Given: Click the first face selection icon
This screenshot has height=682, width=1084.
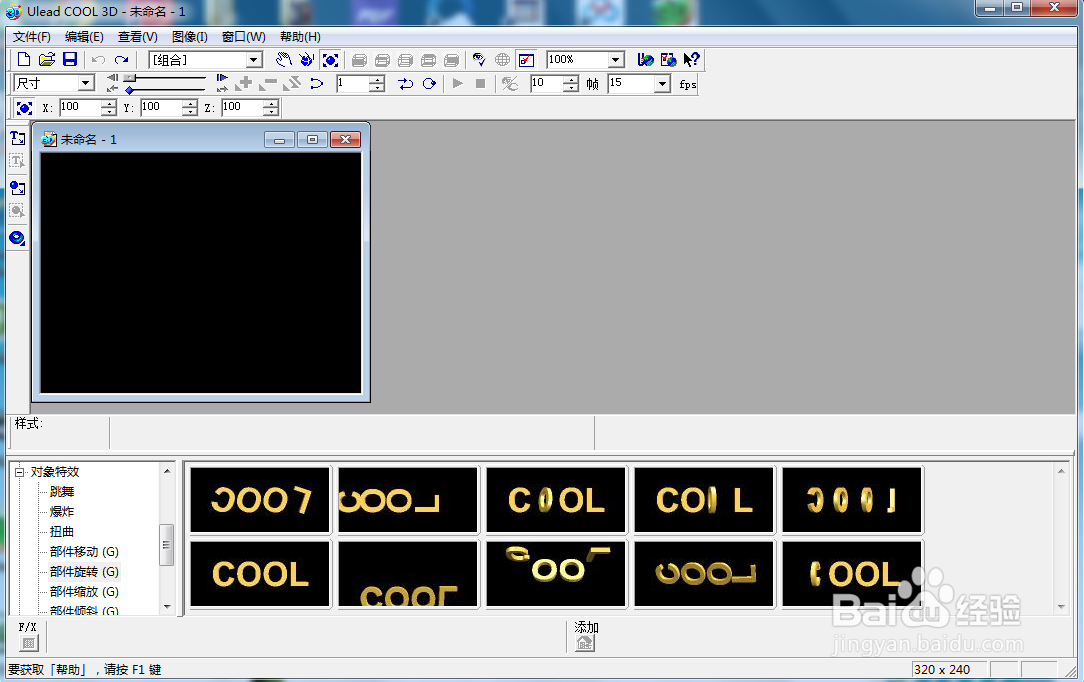Looking at the screenshot, I should (x=359, y=60).
